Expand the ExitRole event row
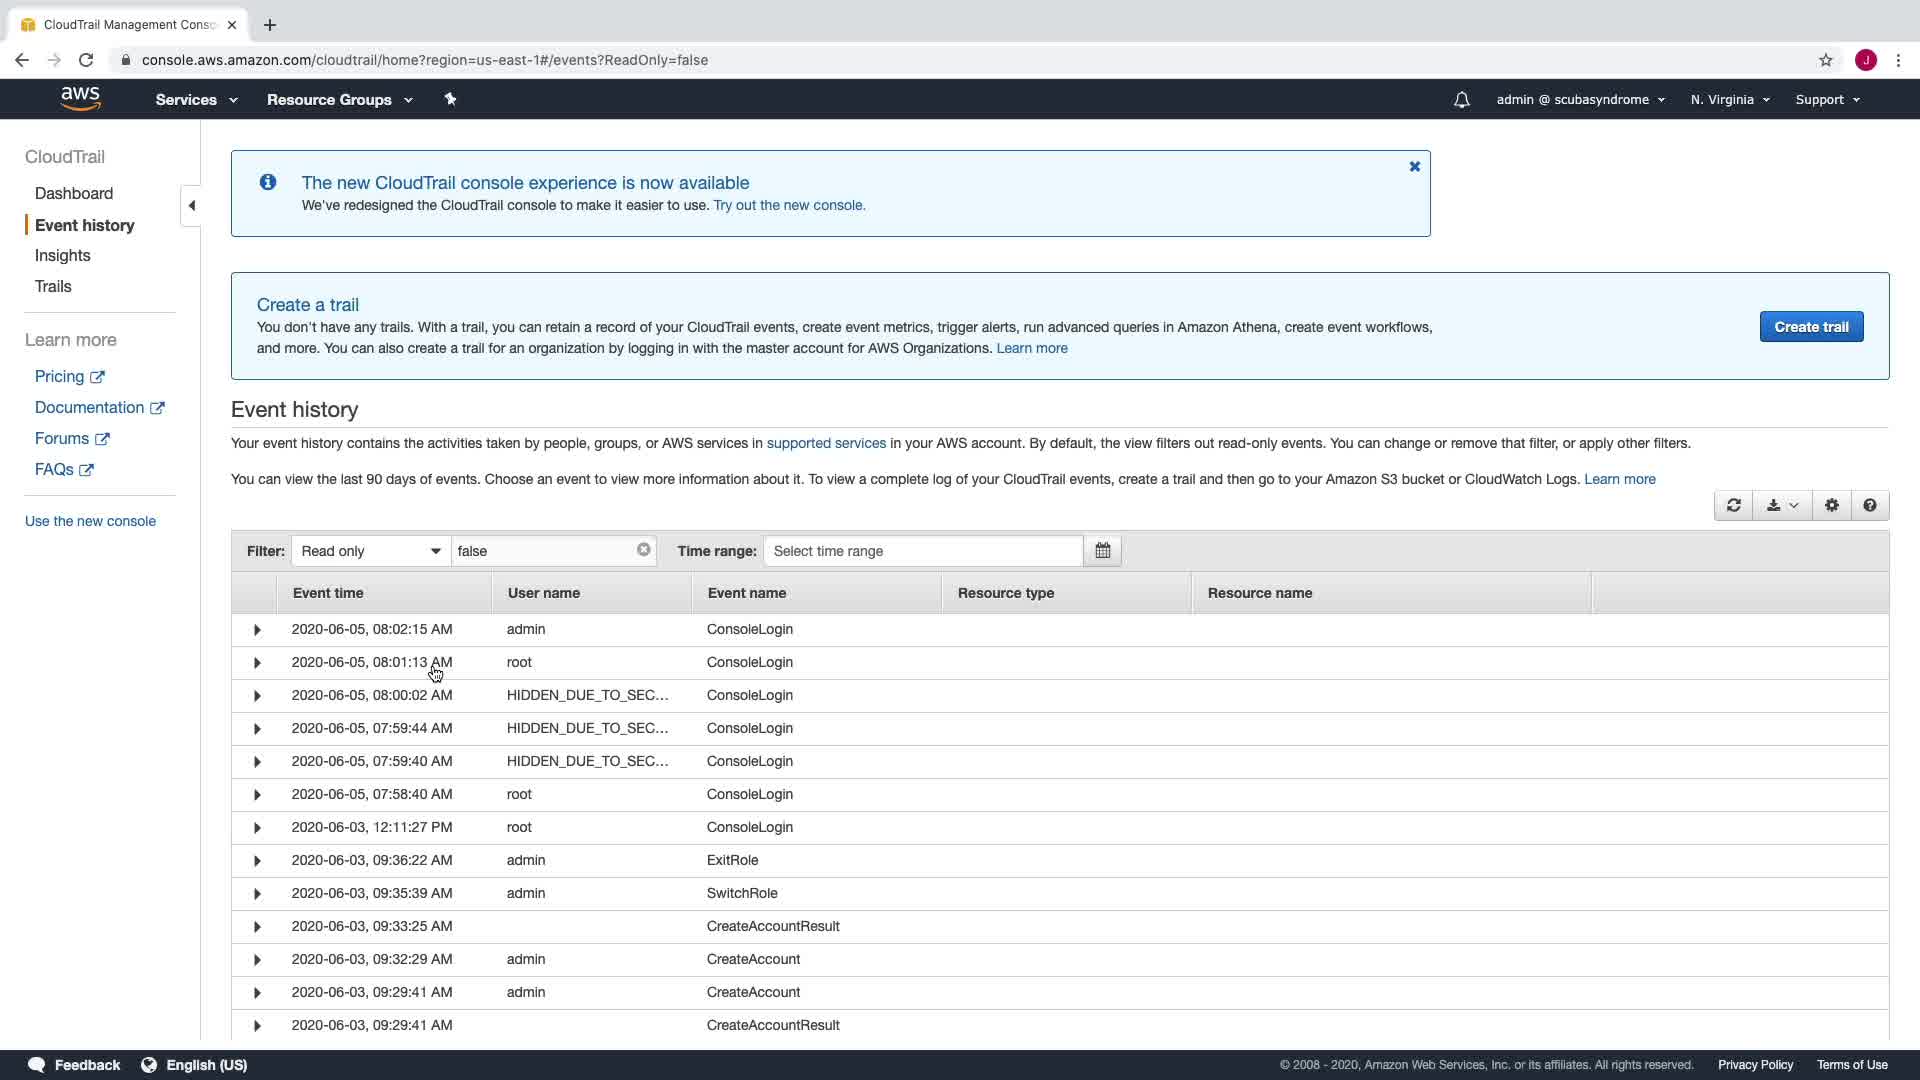 click(x=257, y=861)
